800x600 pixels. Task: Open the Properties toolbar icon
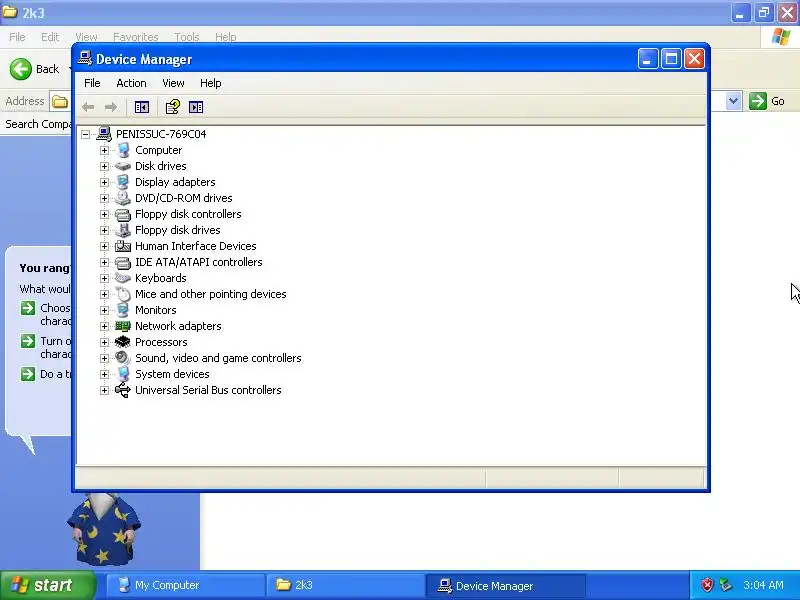172,107
